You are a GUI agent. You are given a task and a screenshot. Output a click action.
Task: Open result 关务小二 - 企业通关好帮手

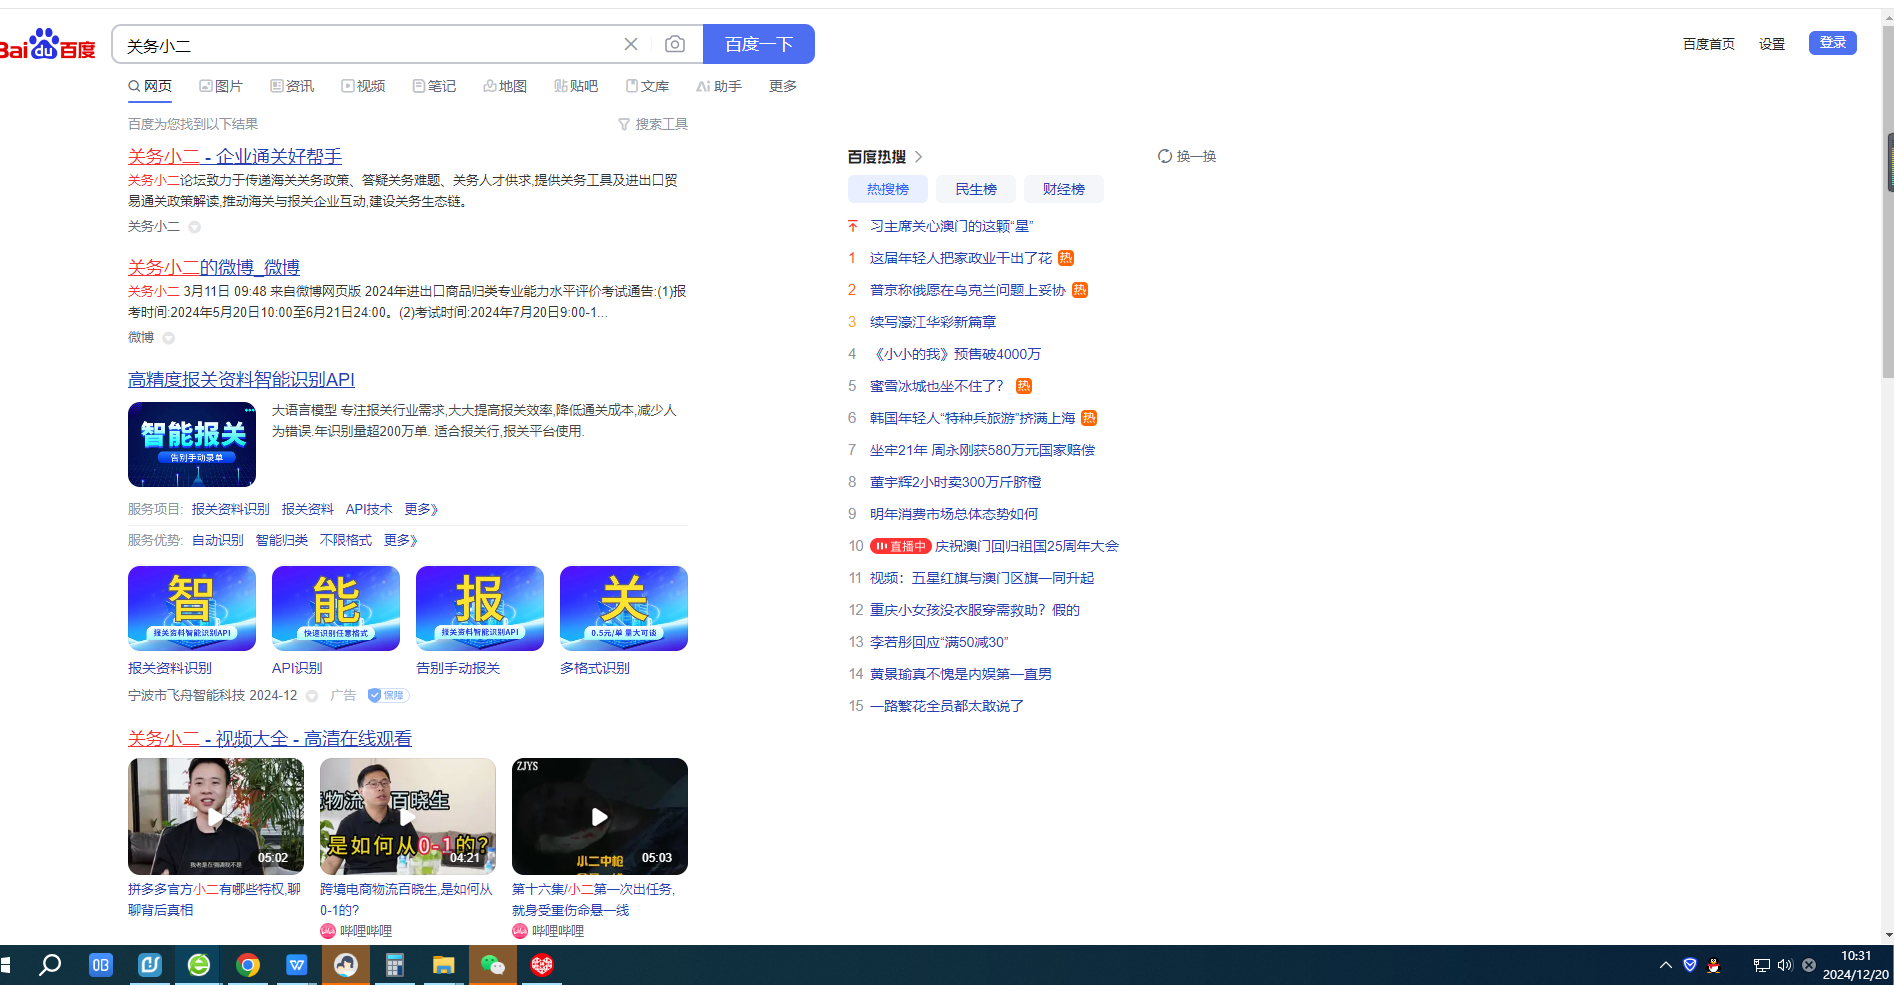coord(235,156)
